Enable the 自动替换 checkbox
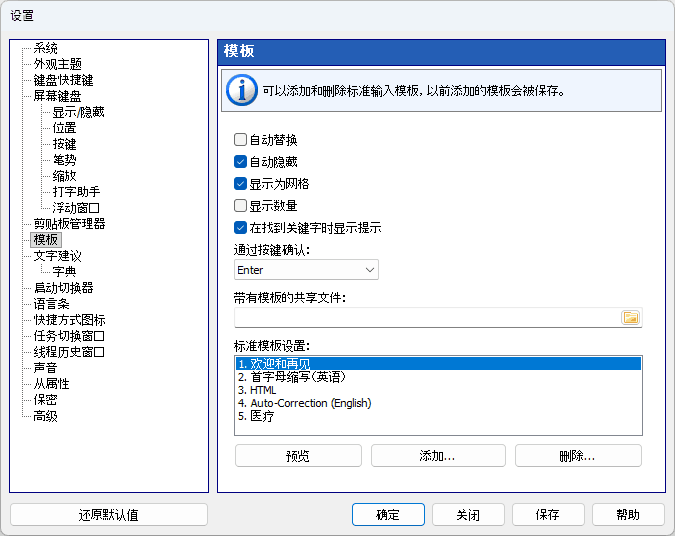Viewport: 675px width, 536px height. coord(240,139)
